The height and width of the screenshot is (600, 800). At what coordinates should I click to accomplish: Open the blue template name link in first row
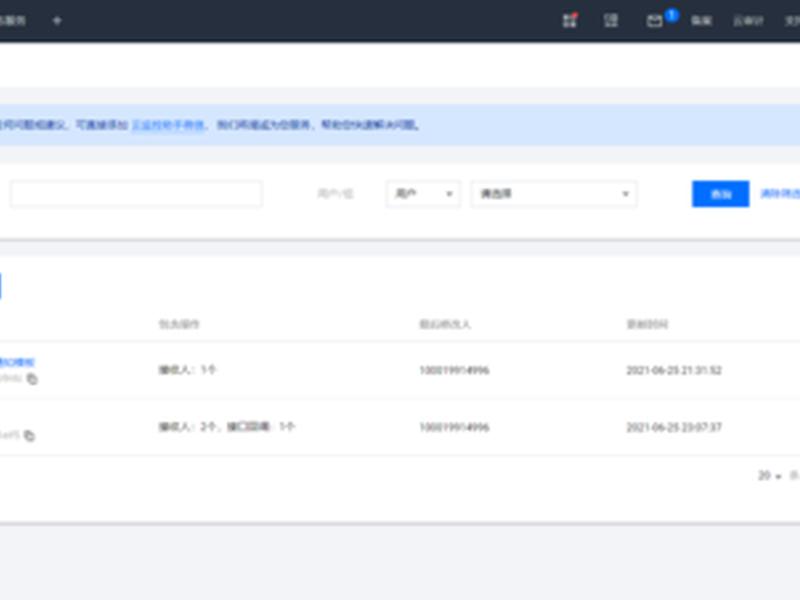coord(17,363)
